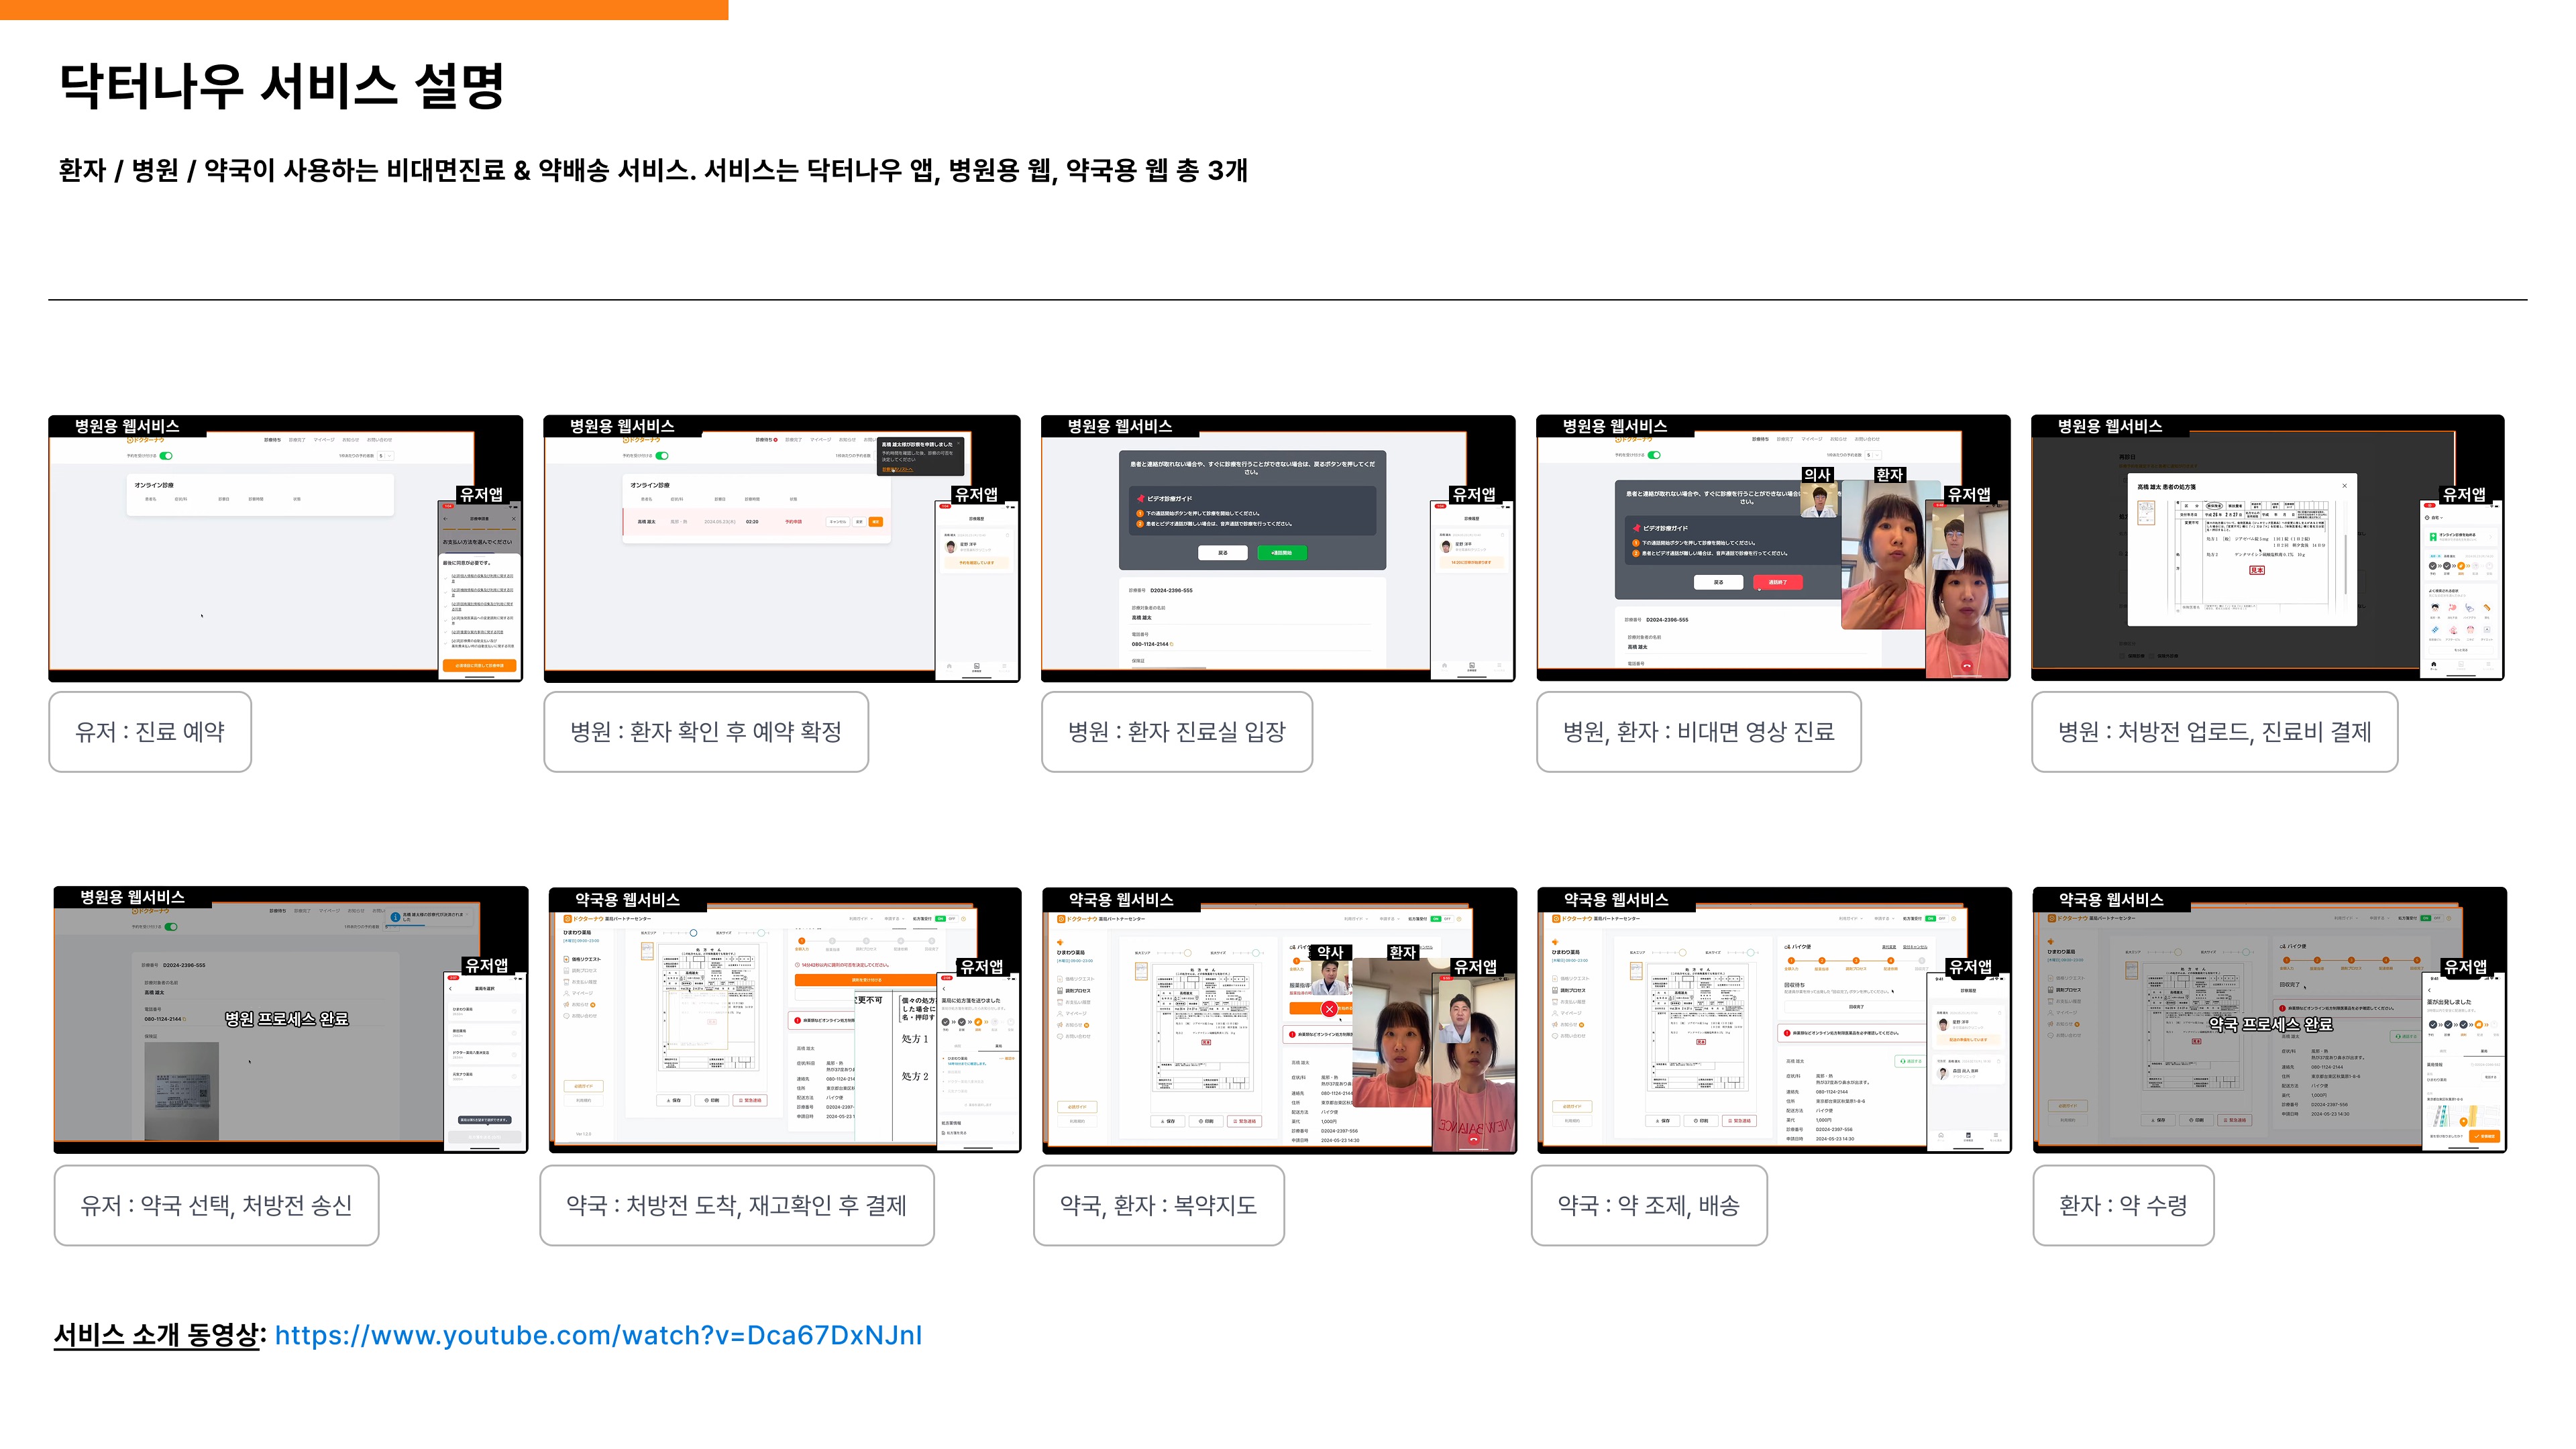Tap home icon in 진료실 입장 phone nav
This screenshot has width=2576, height=1449.
click(x=1444, y=666)
